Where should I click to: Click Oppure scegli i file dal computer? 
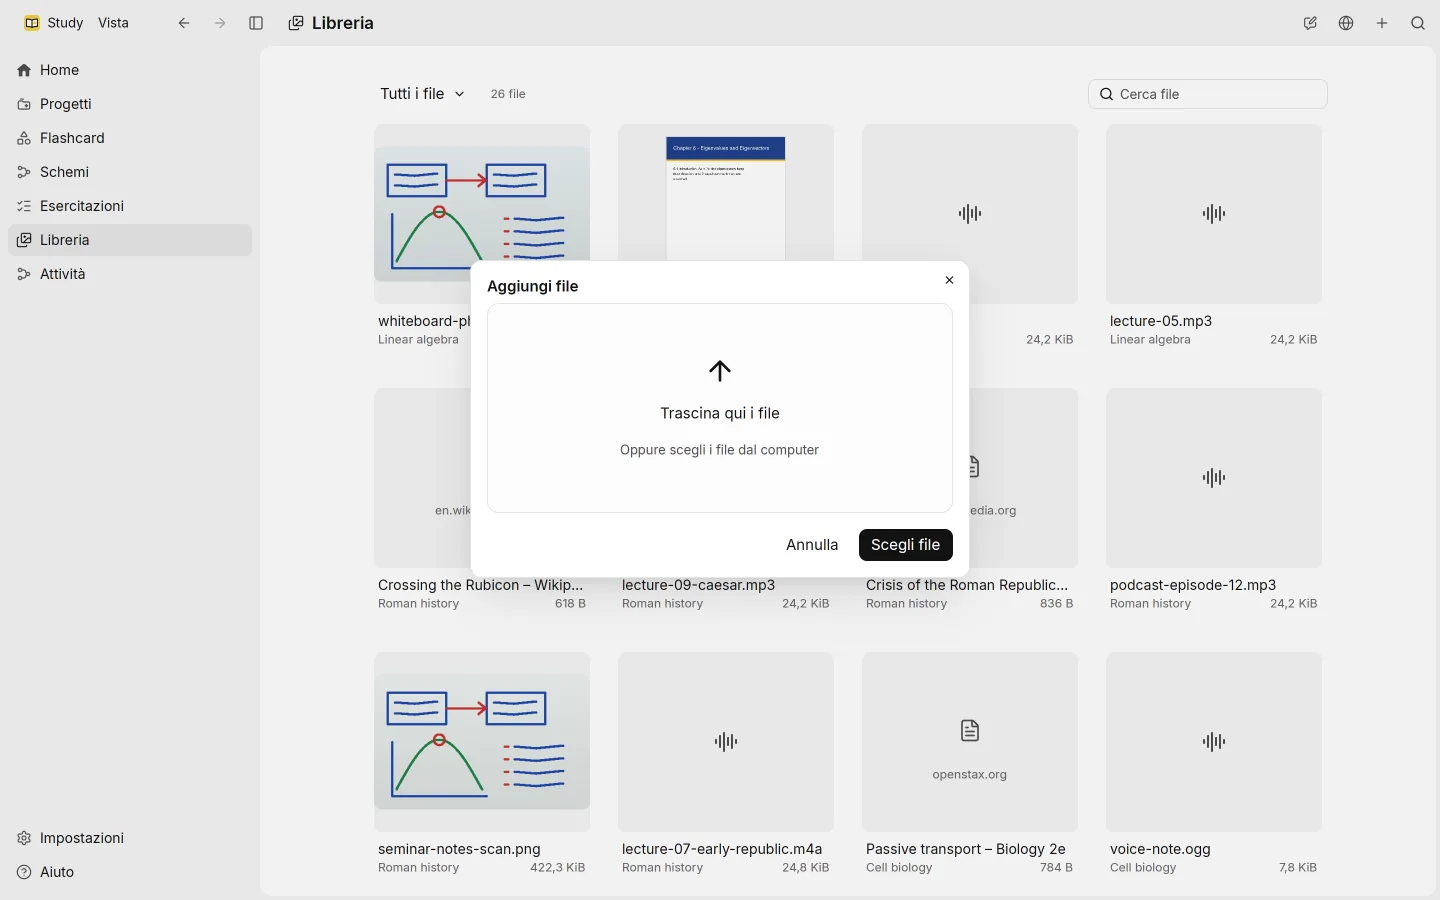click(x=719, y=450)
